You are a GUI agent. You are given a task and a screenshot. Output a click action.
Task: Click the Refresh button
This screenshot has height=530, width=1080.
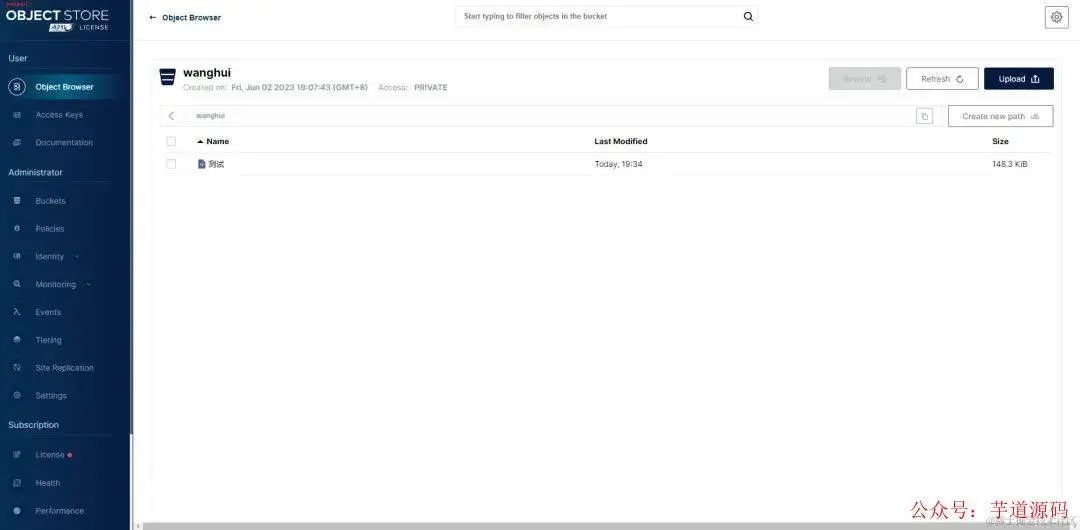point(942,79)
